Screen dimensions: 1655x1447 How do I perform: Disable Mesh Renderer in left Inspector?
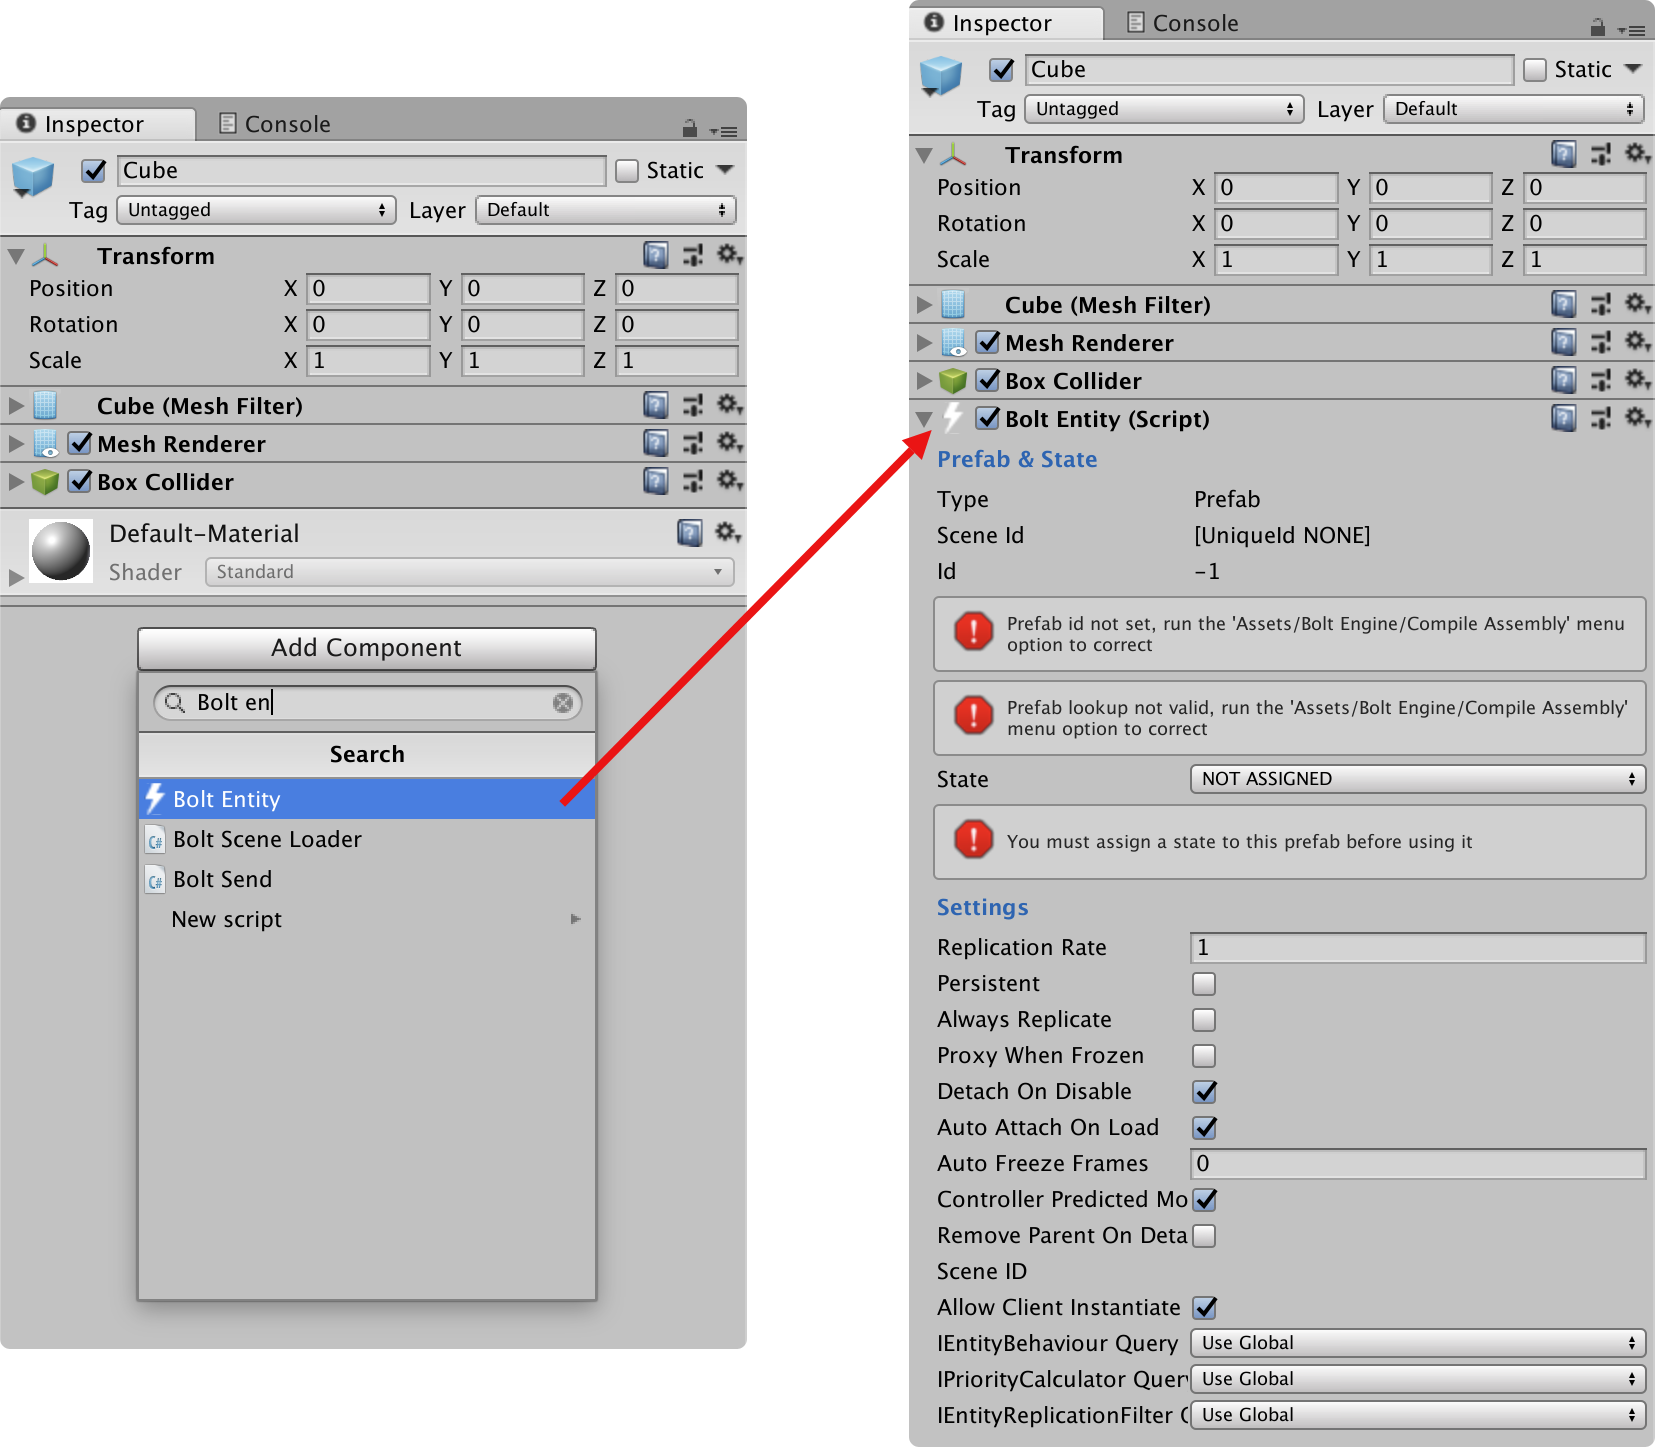click(x=80, y=443)
